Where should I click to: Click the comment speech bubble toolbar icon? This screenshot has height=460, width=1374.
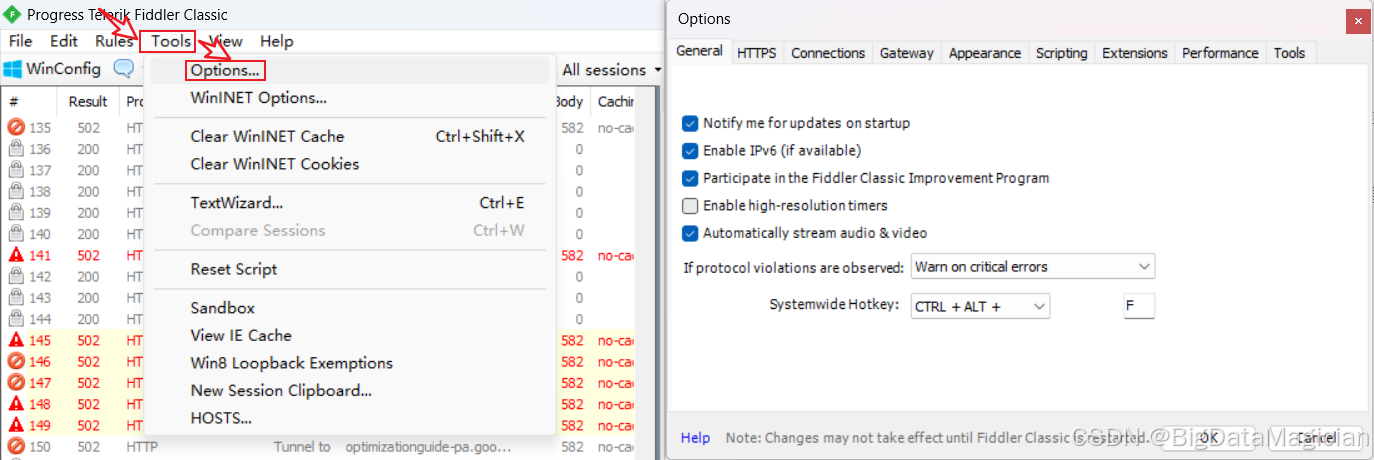click(124, 69)
